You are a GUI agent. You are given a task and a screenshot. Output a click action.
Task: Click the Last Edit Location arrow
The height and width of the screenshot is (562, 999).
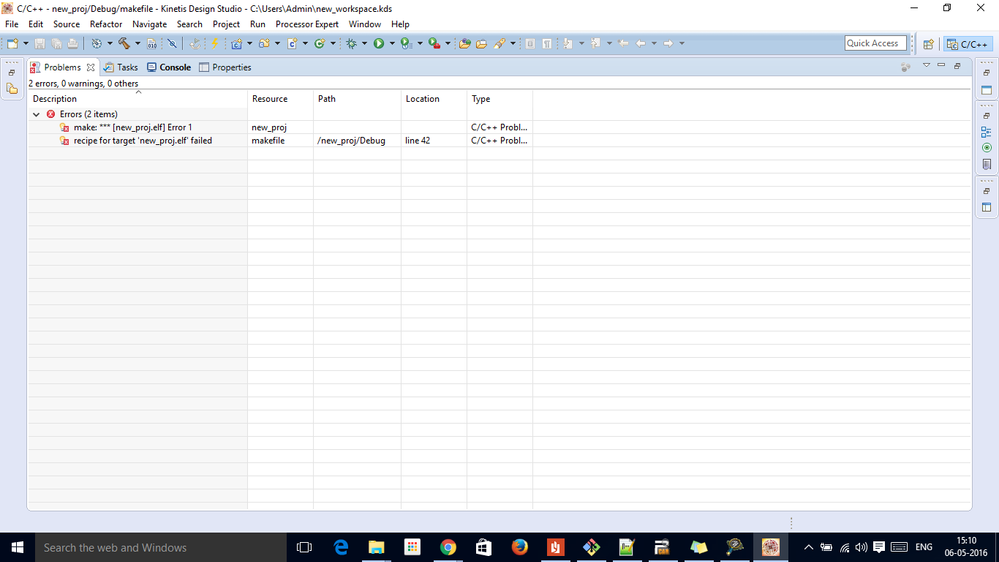click(623, 43)
